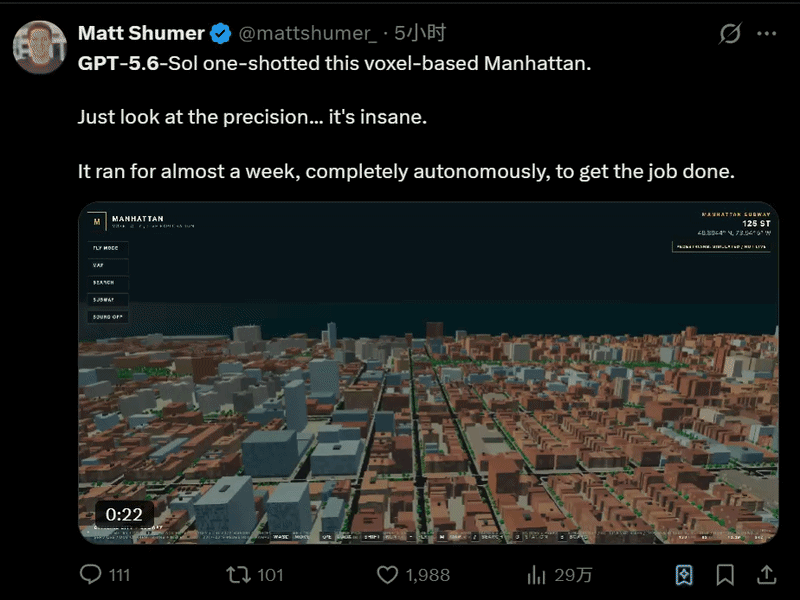This screenshot has height=600, width=800.
Task: Open the three-dot more options menu
Action: coord(766,34)
